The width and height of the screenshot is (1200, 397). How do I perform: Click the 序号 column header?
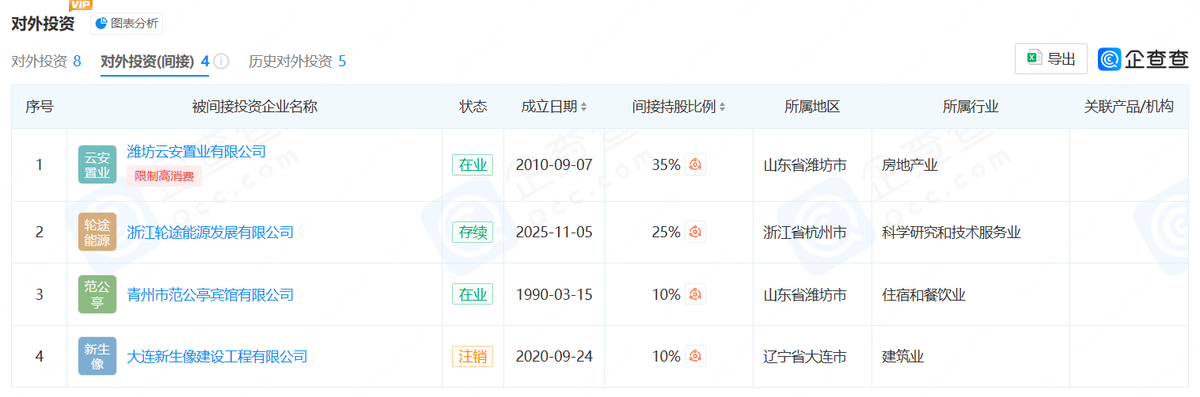tap(39, 106)
